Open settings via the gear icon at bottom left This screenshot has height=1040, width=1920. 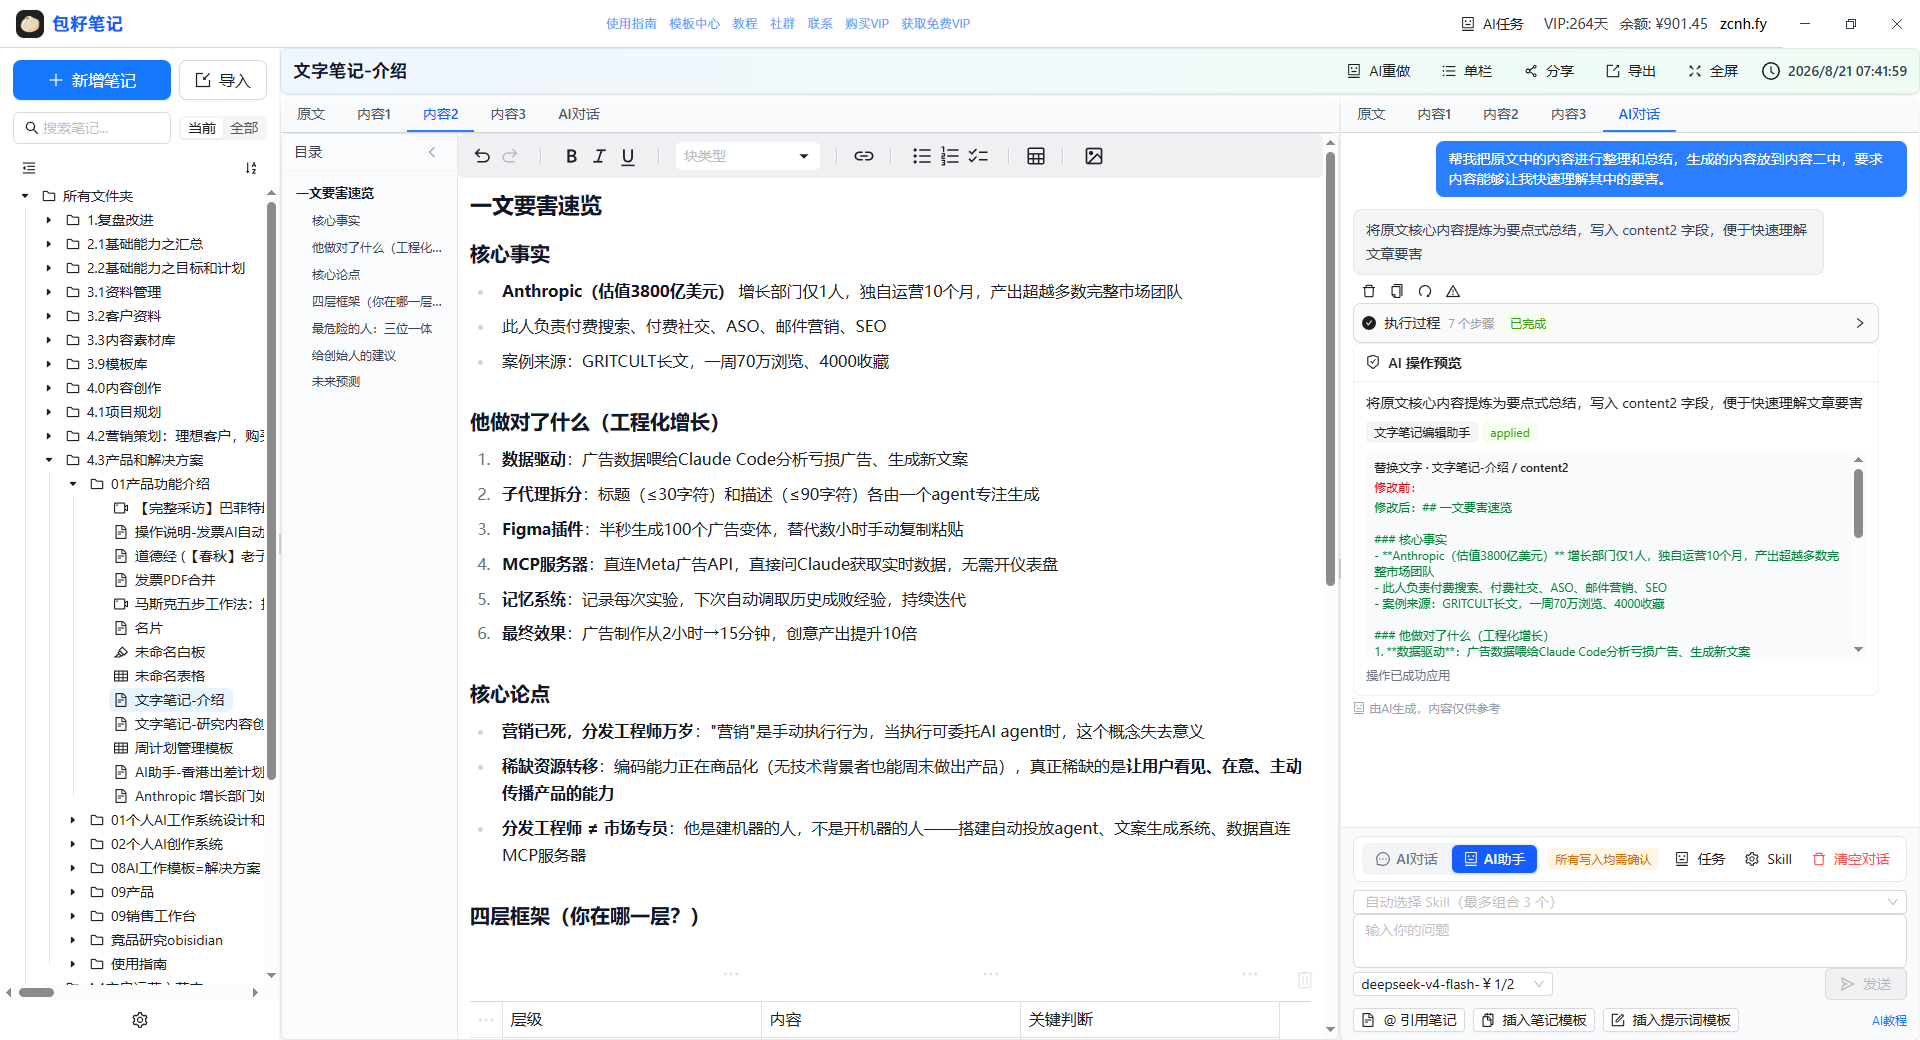tap(140, 1020)
